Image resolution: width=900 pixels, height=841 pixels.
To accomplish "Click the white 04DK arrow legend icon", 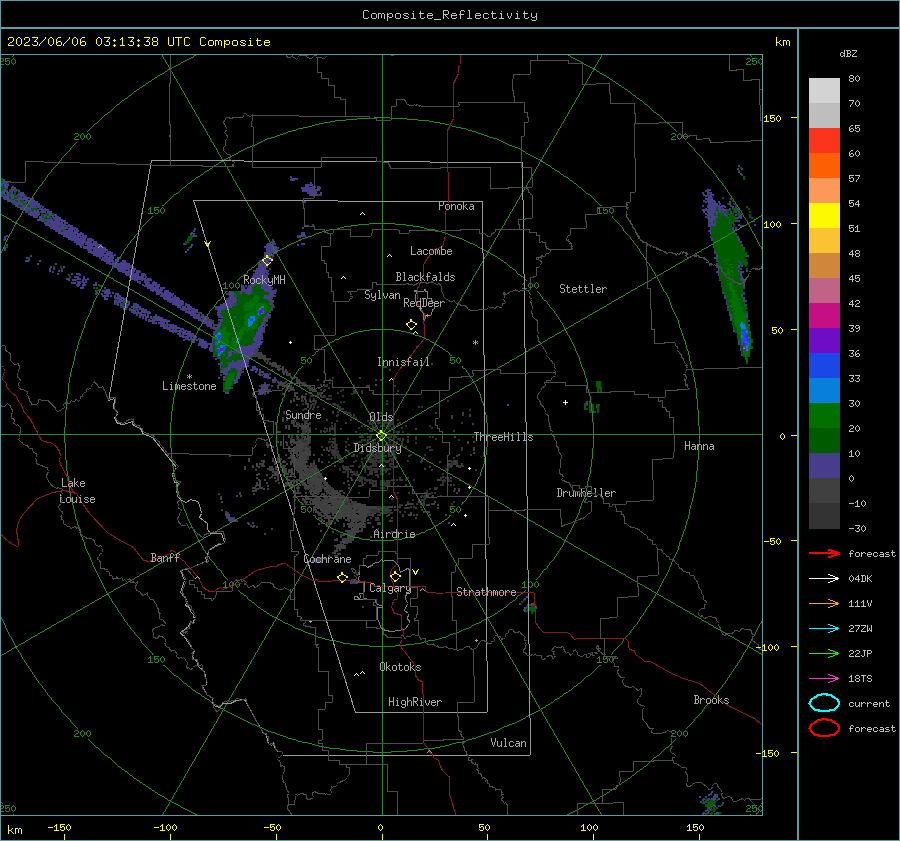I will [x=824, y=579].
